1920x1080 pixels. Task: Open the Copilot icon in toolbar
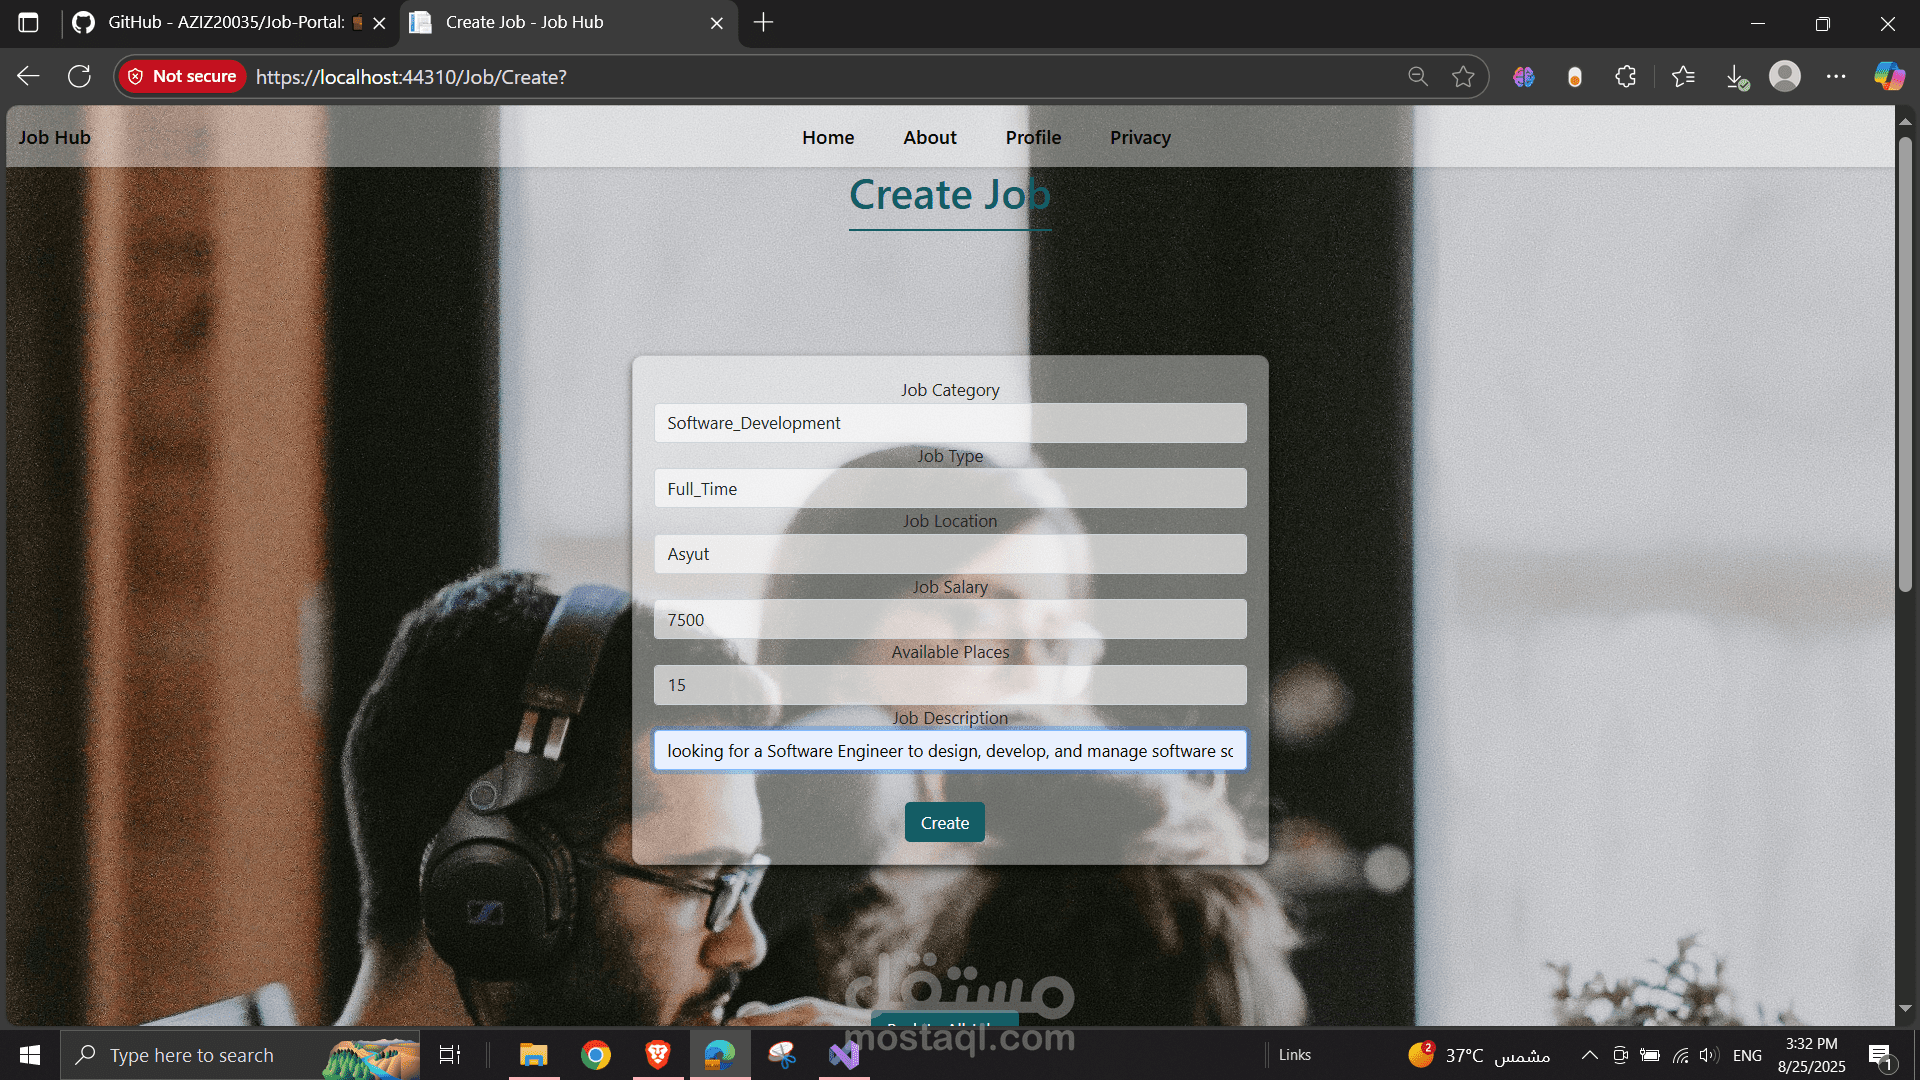tap(1889, 76)
